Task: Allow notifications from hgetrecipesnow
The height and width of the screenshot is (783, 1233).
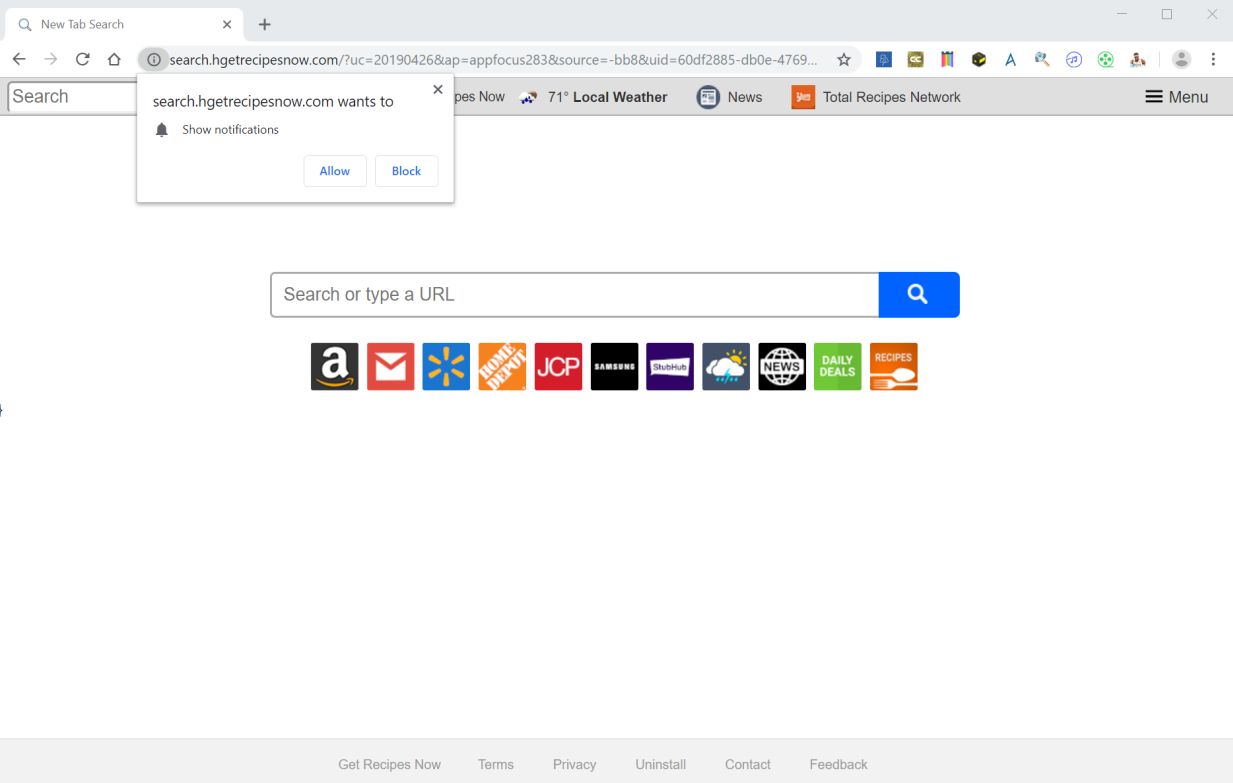Action: (x=335, y=171)
